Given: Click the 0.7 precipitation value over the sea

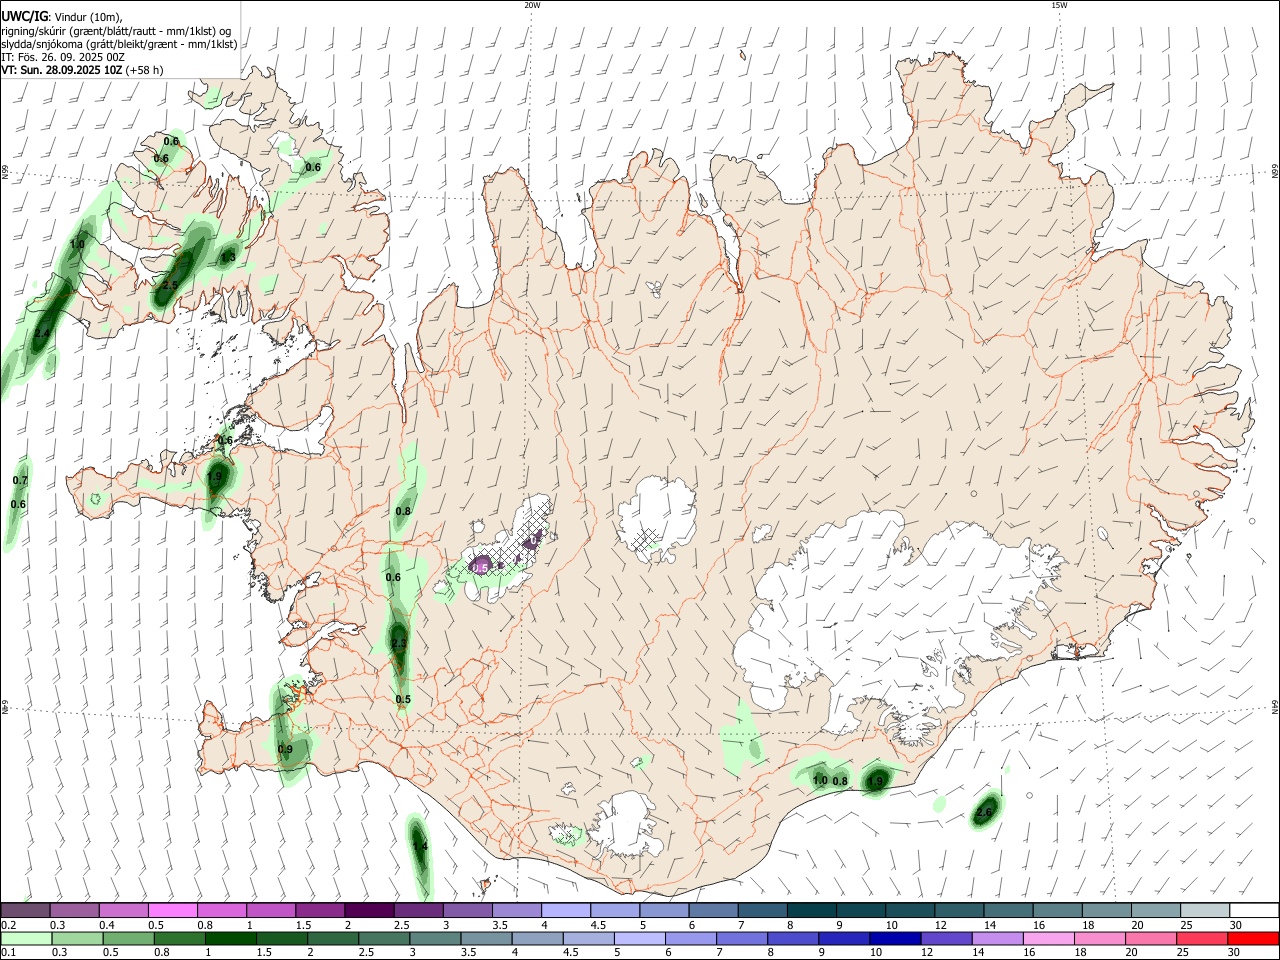Looking at the screenshot, I should (x=20, y=480).
